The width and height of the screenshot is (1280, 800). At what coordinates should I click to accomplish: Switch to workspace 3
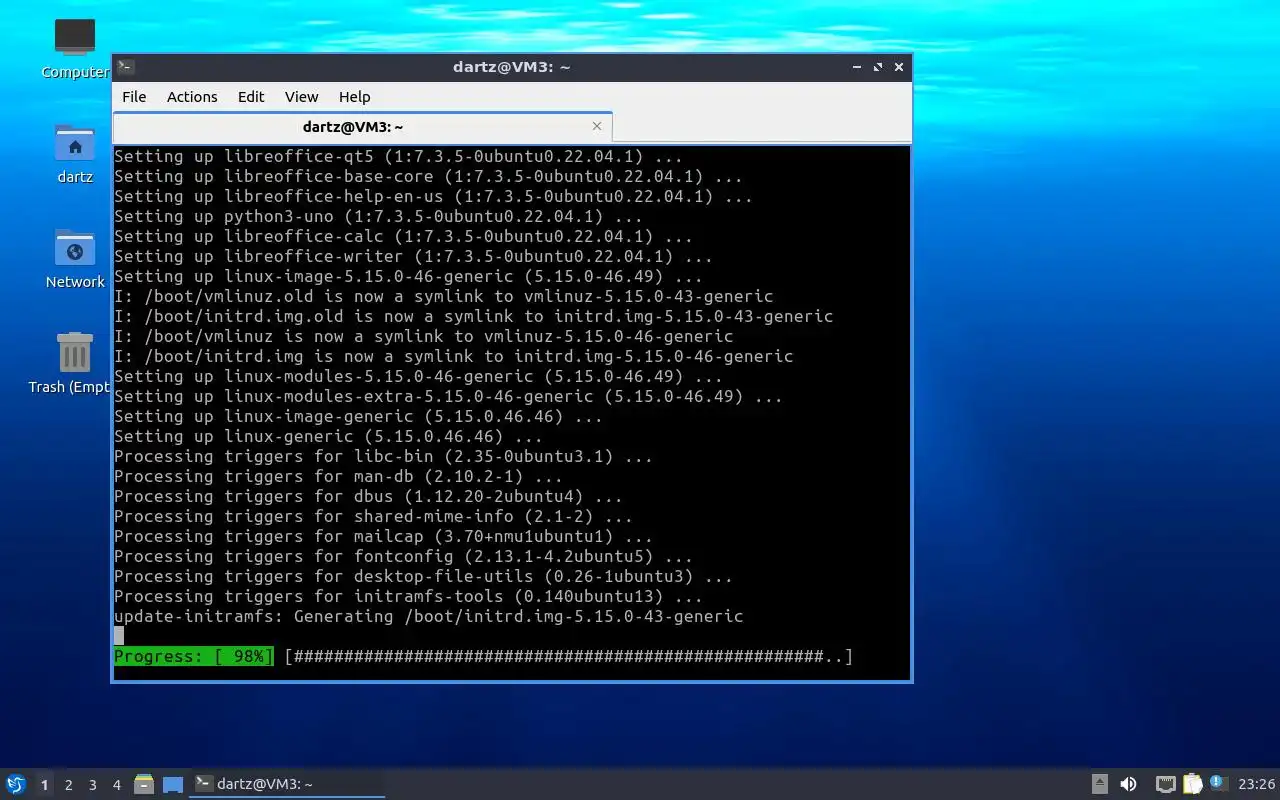pyautogui.click(x=92, y=785)
